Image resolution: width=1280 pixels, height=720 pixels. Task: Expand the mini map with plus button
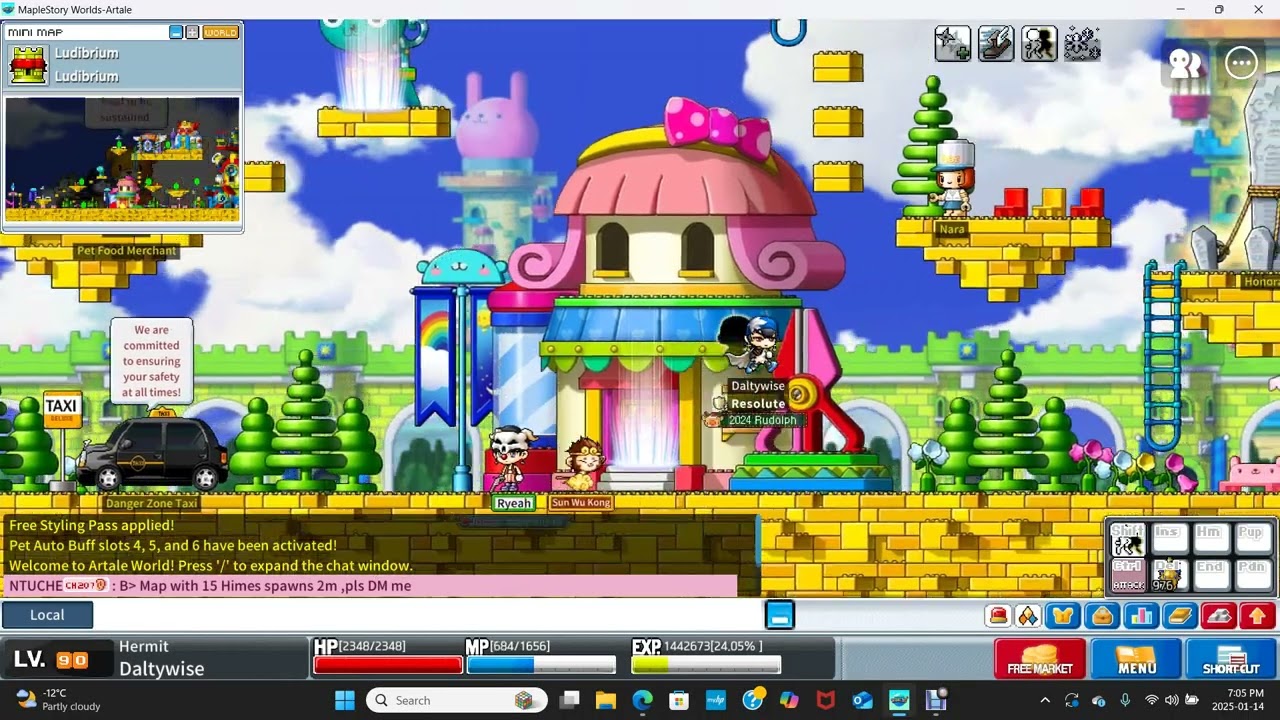point(192,32)
